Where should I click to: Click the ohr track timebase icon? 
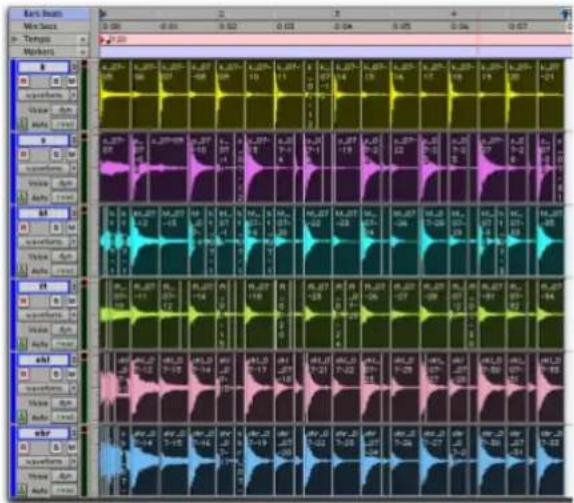23,490
